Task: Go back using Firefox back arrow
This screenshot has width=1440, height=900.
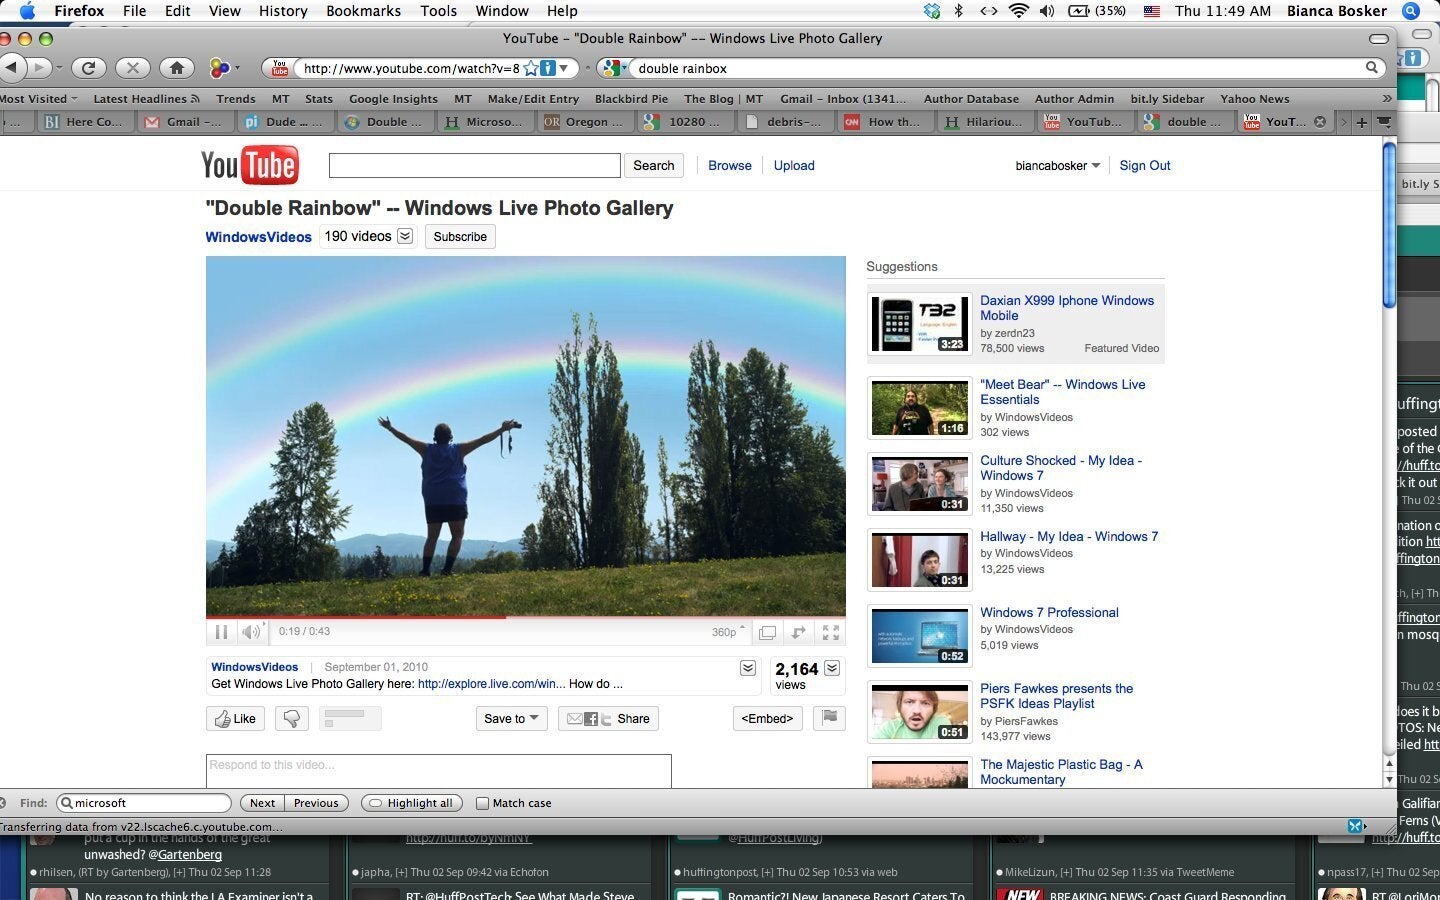Action: 10,68
